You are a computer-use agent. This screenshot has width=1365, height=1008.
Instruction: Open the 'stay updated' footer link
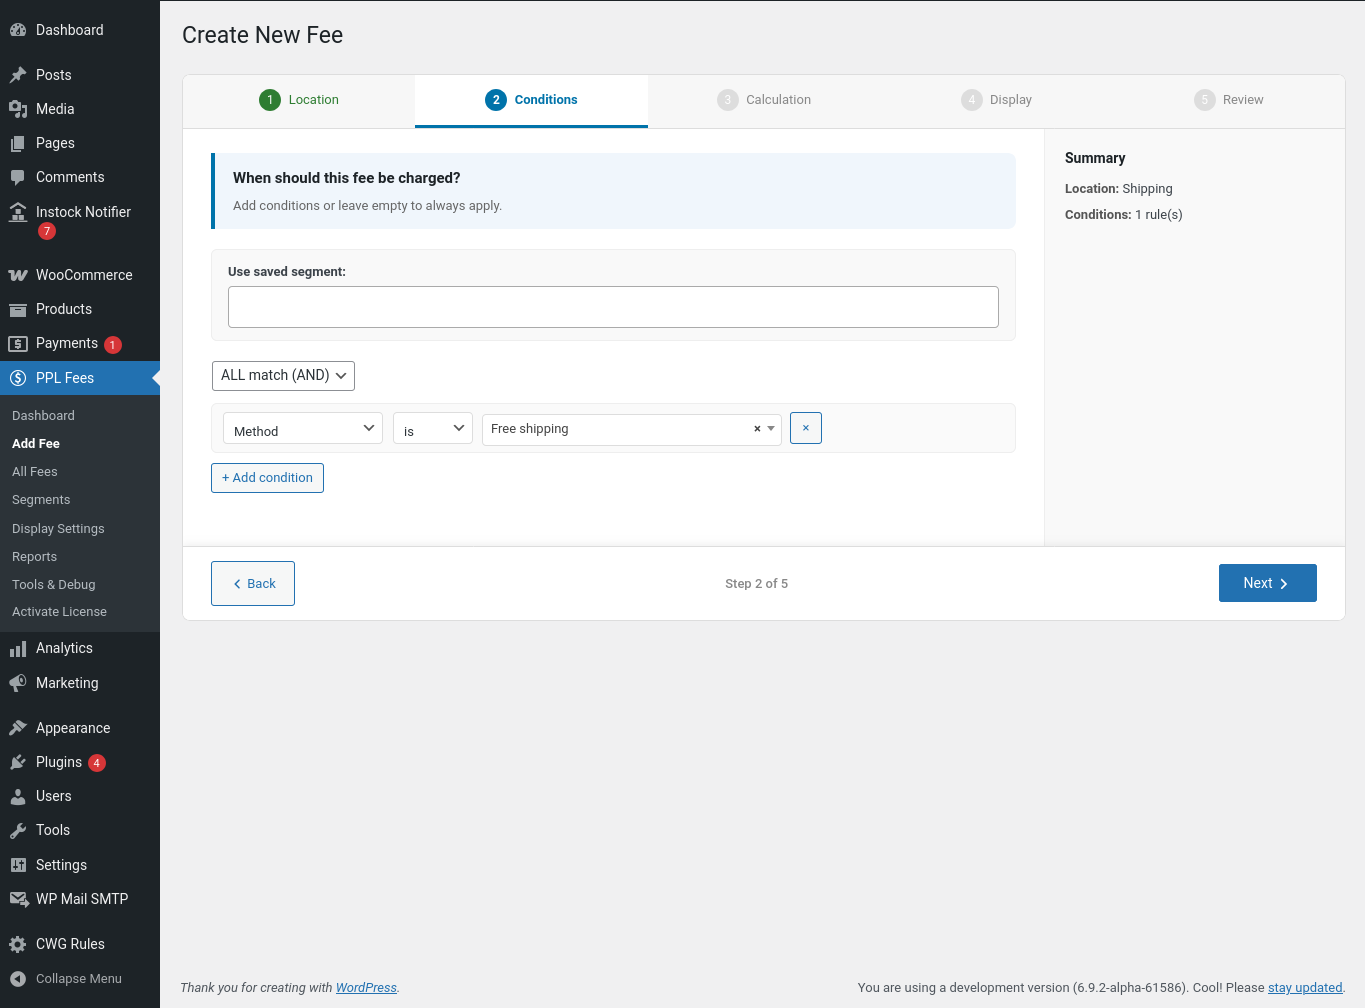tap(1304, 988)
